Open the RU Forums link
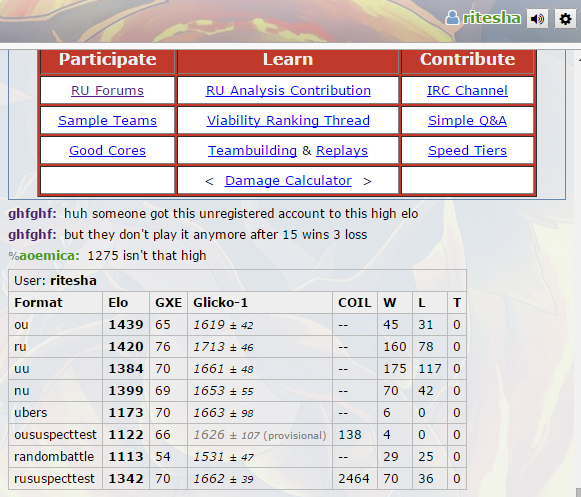Screen dimensions: 581x497 (107, 90)
